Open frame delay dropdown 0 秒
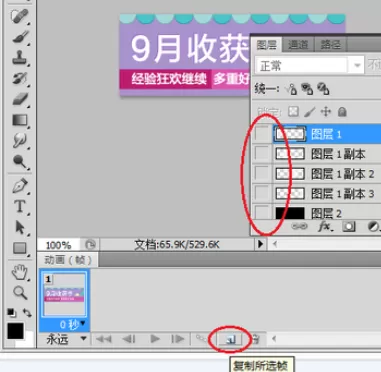 coord(72,324)
